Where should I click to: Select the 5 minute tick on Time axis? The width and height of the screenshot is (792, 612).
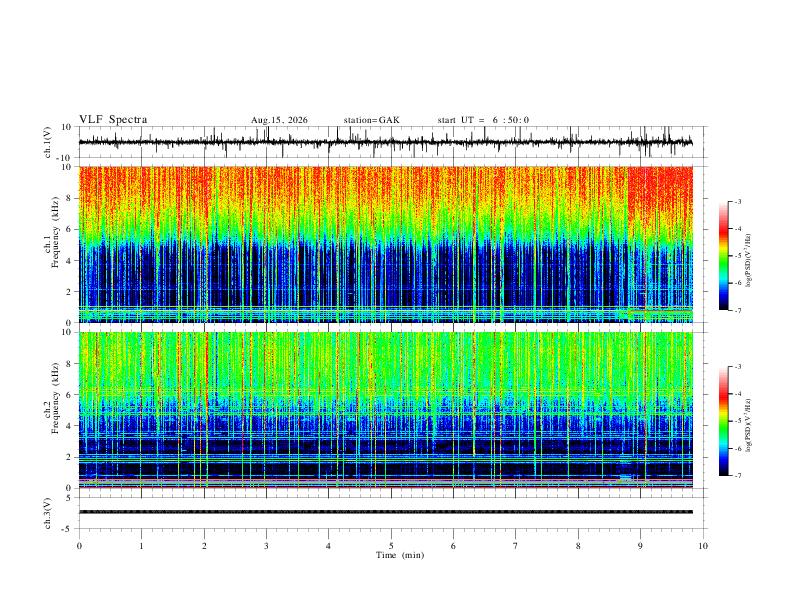click(391, 546)
